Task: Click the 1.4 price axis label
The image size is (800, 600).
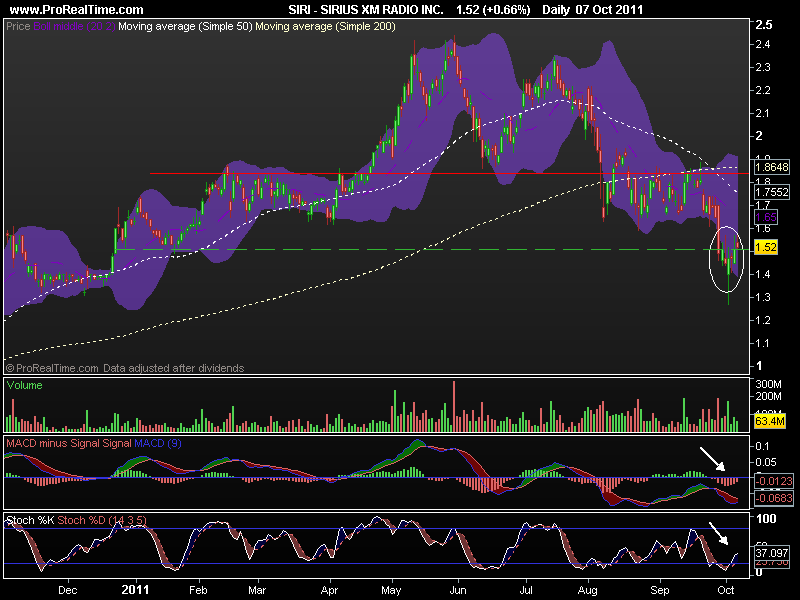Action: (763, 274)
